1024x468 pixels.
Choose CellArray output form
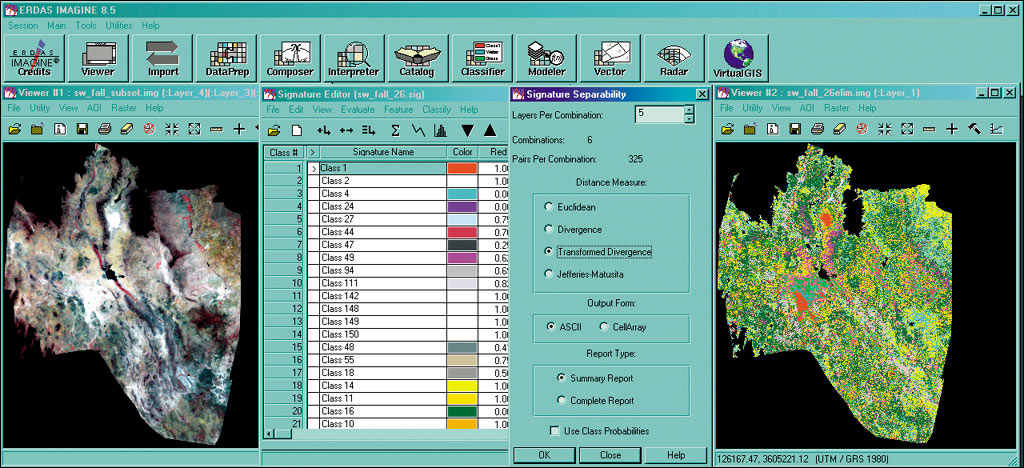(603, 327)
